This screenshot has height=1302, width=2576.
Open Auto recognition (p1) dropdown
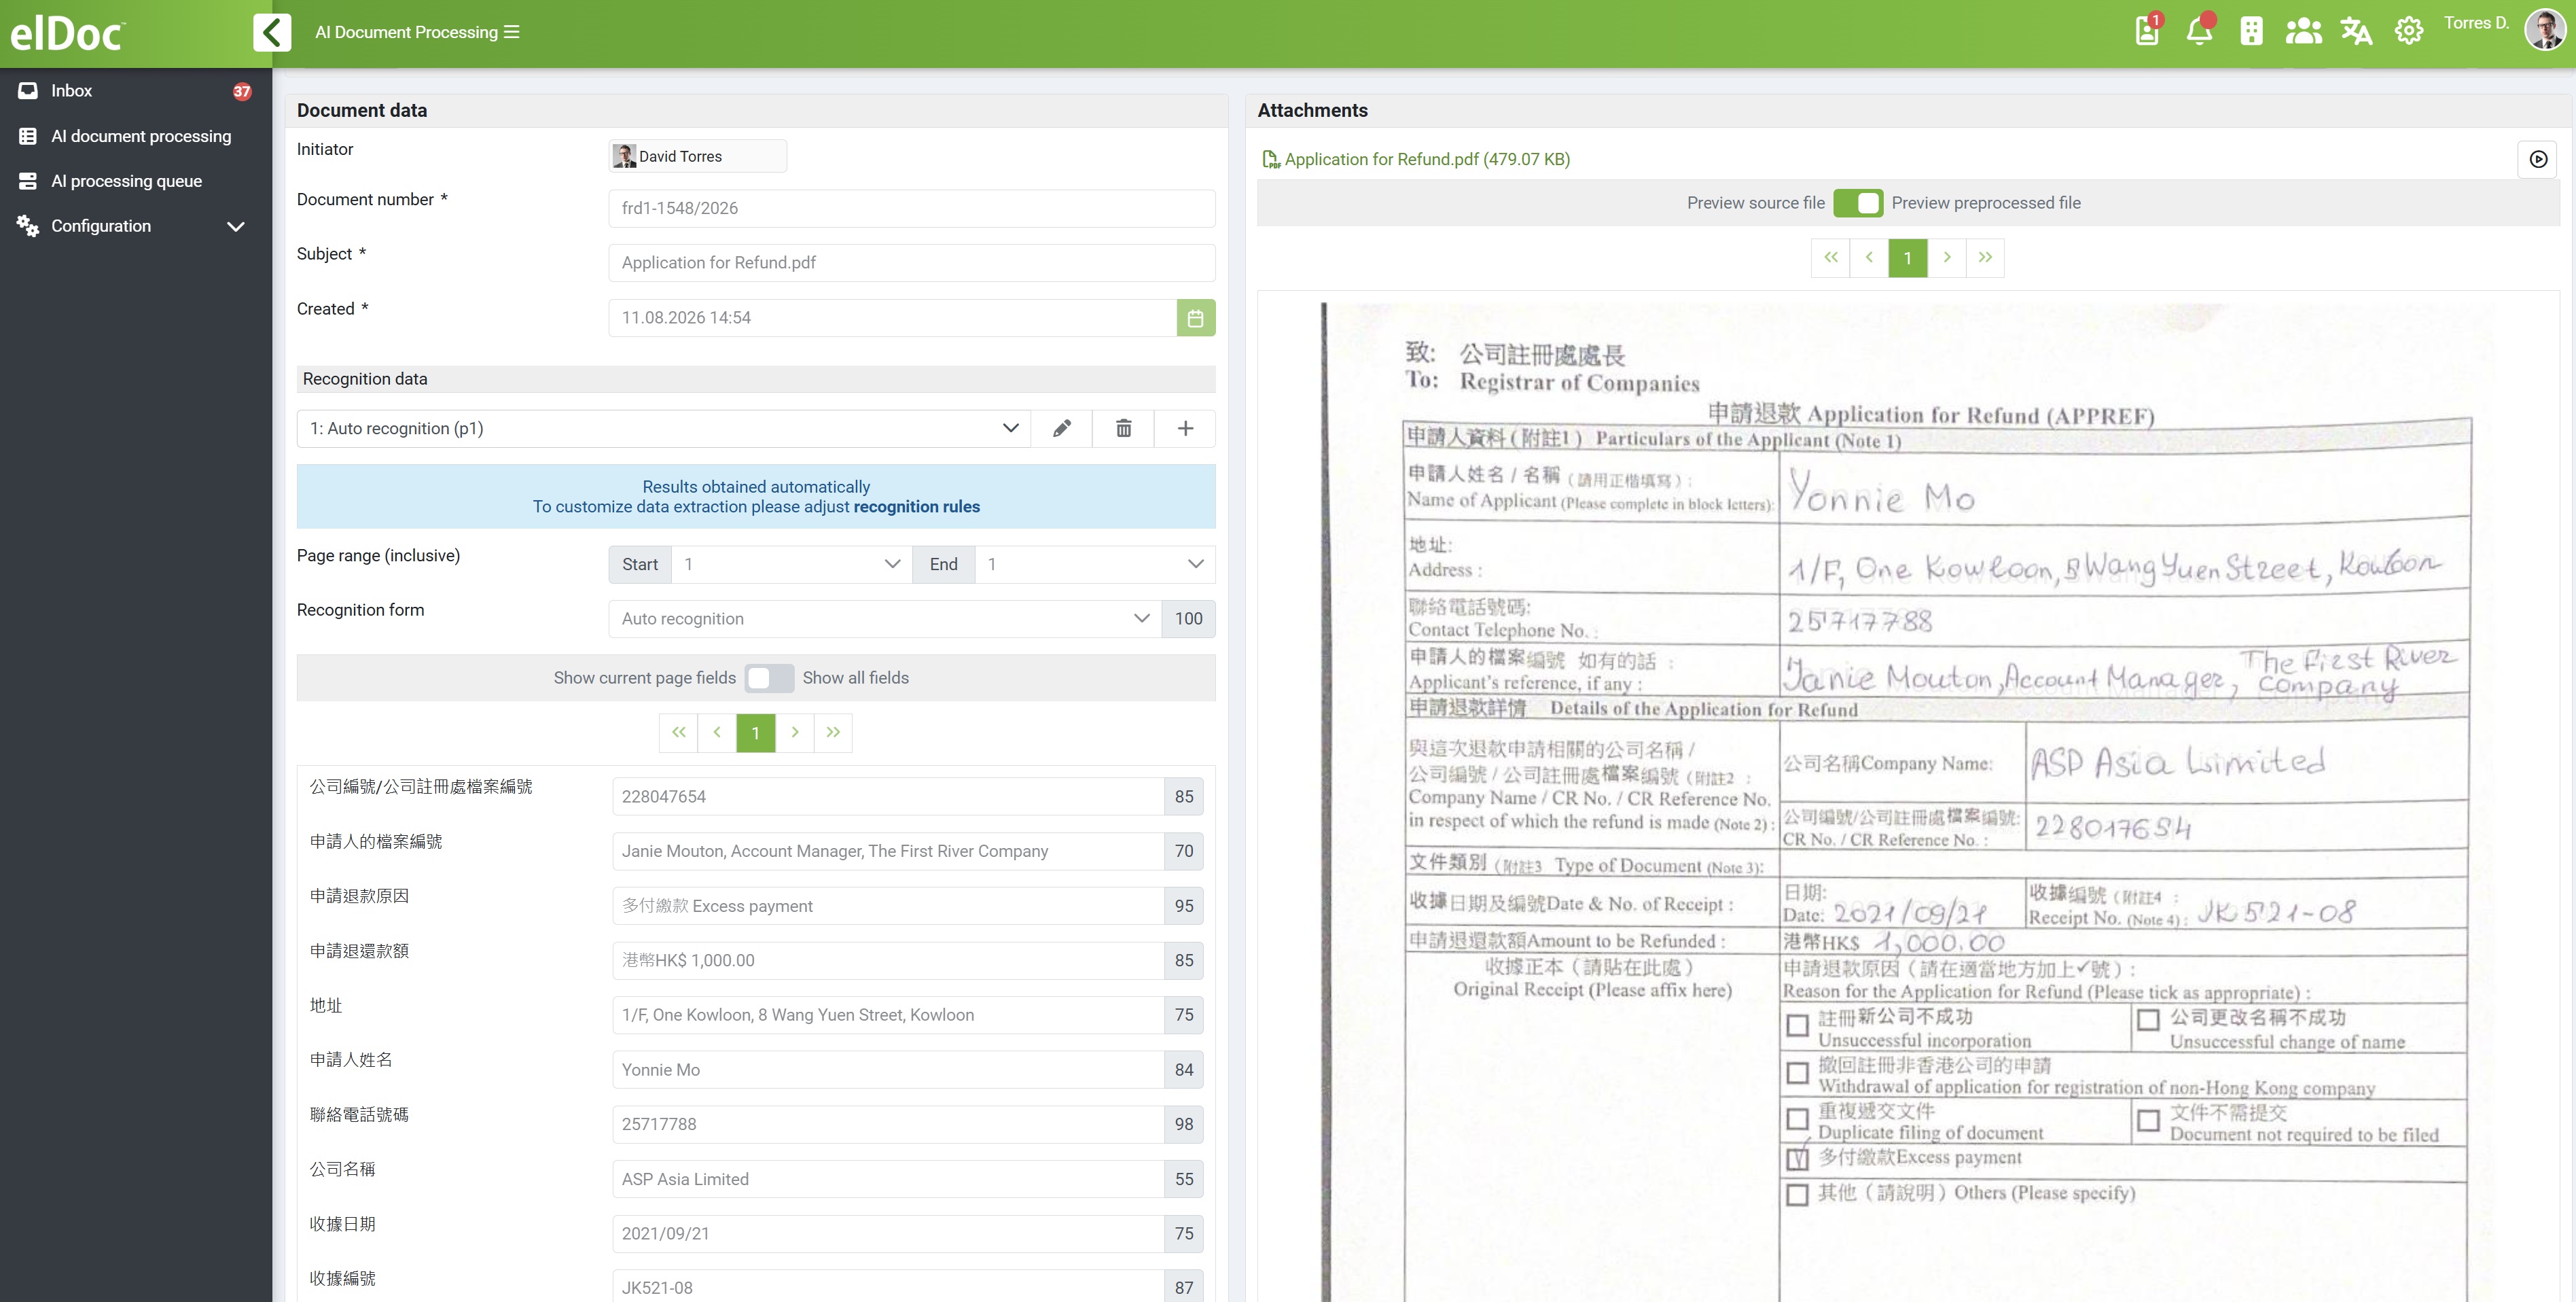coord(664,428)
